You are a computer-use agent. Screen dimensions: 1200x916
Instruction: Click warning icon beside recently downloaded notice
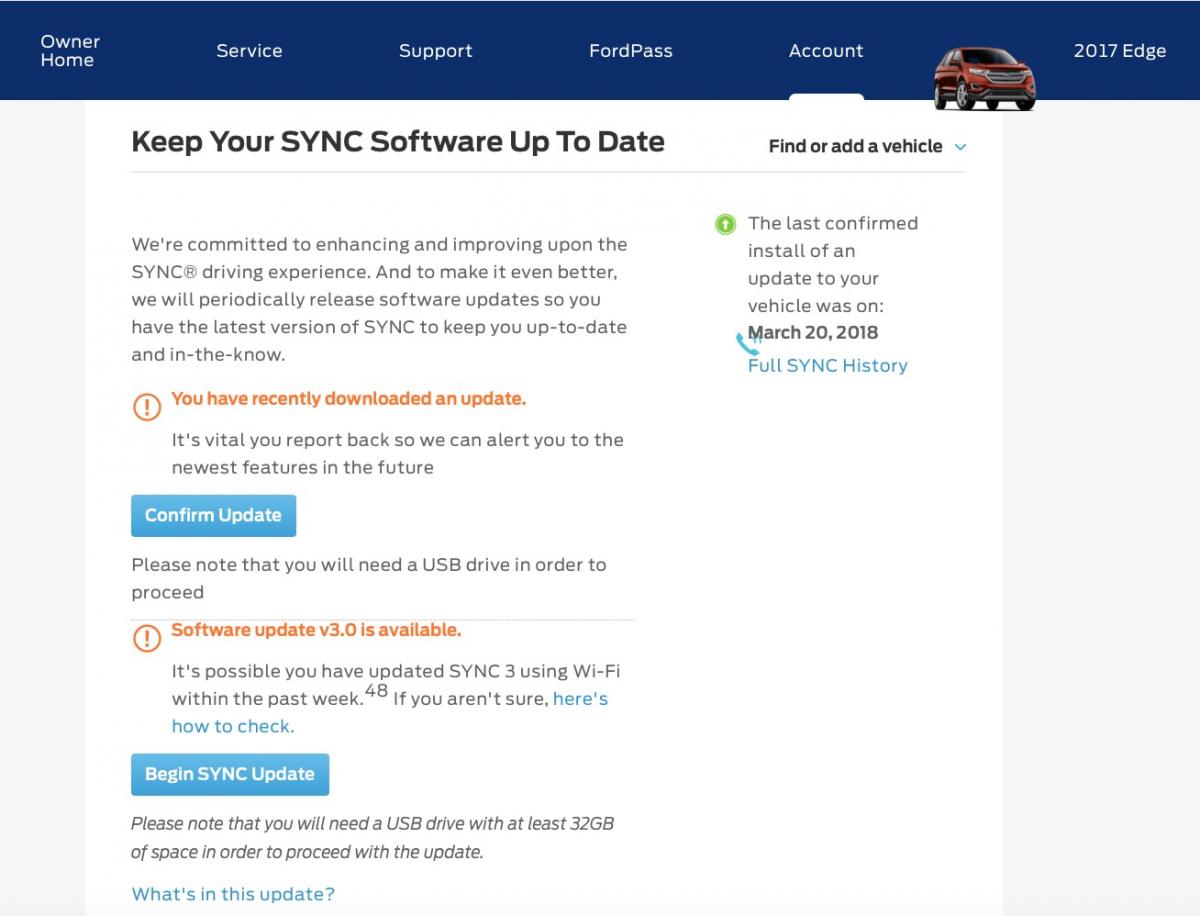[x=147, y=406]
